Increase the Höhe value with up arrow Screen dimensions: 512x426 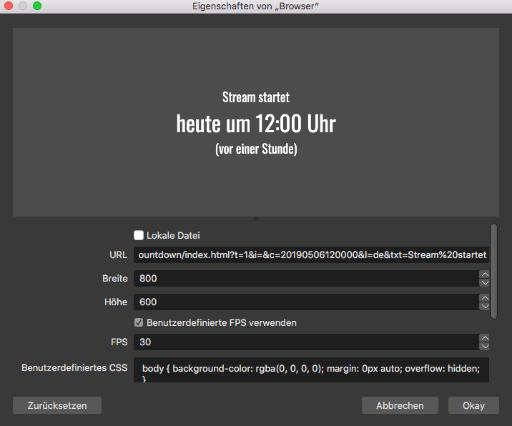click(484, 298)
